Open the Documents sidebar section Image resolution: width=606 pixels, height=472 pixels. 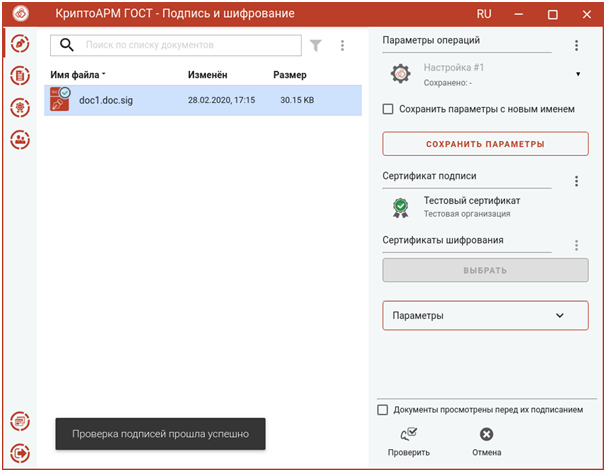(x=20, y=75)
